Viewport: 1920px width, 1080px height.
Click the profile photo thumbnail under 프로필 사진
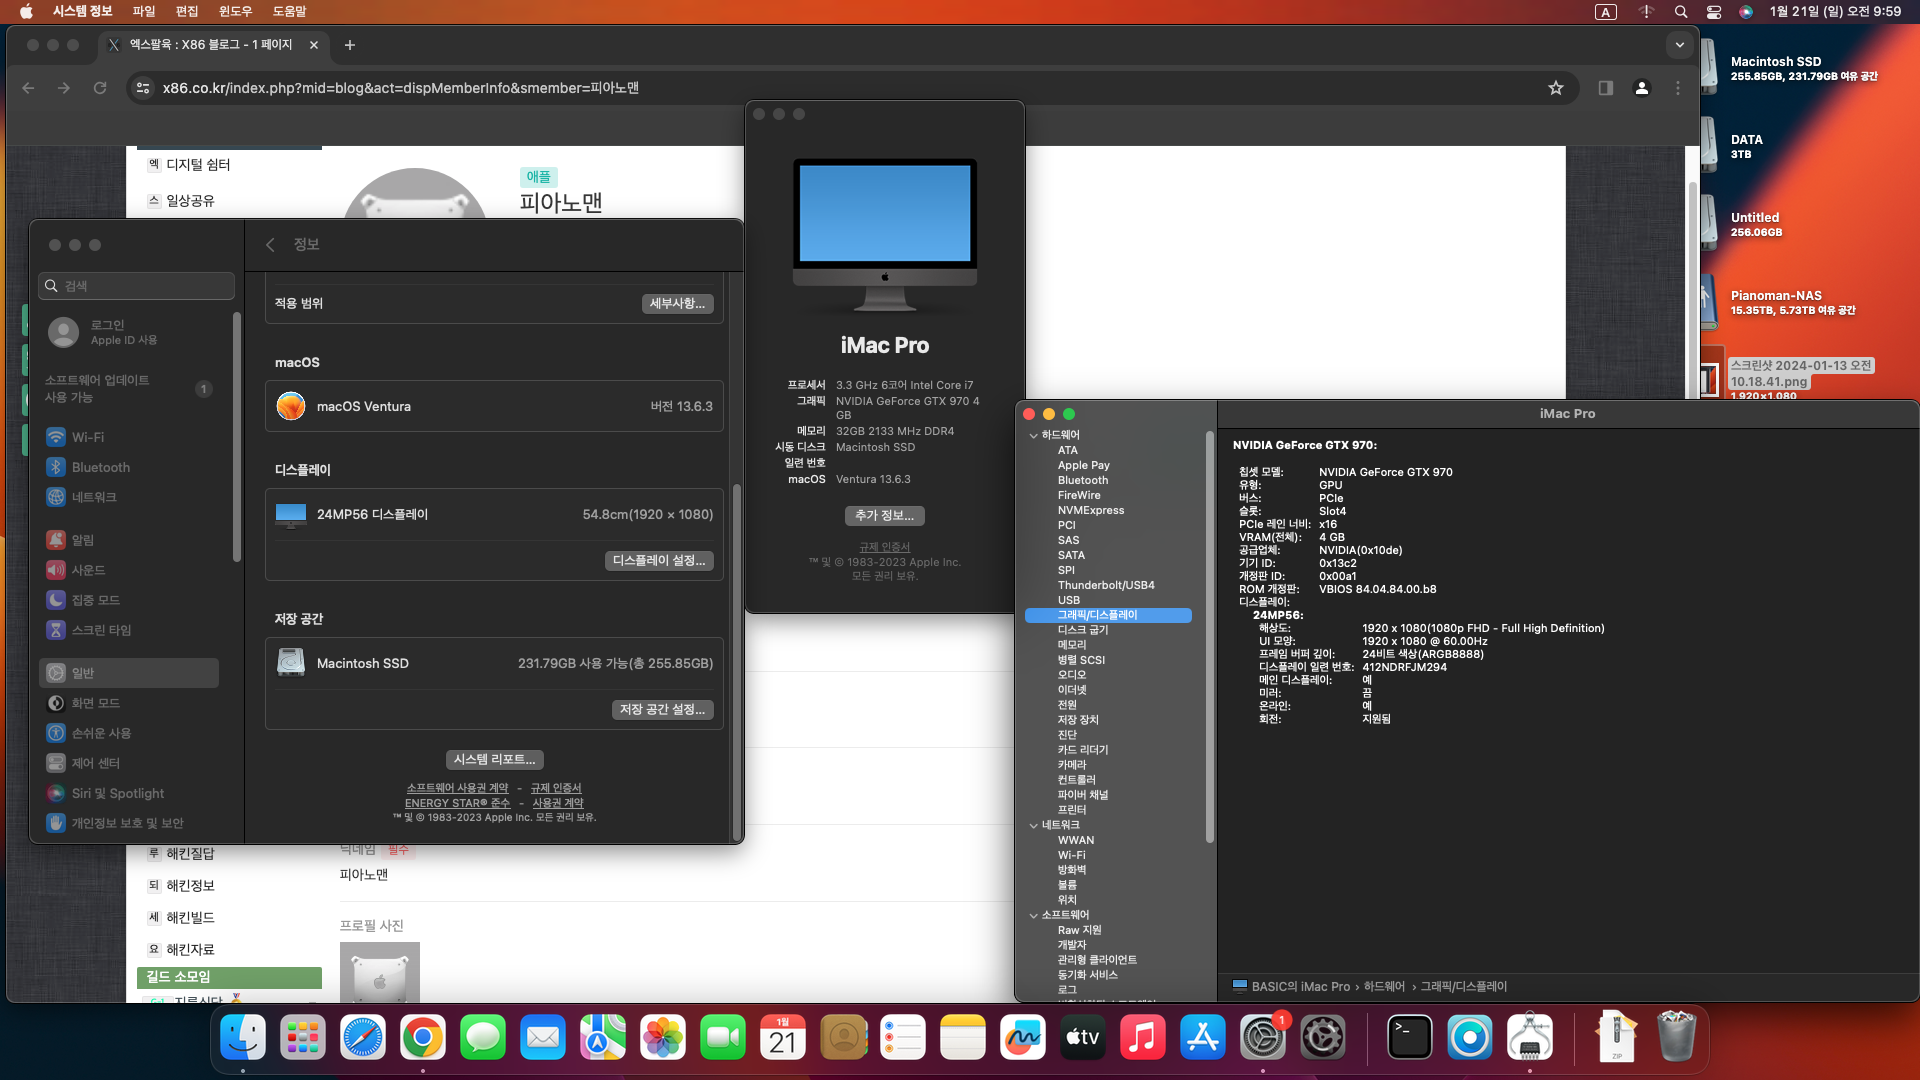point(380,972)
